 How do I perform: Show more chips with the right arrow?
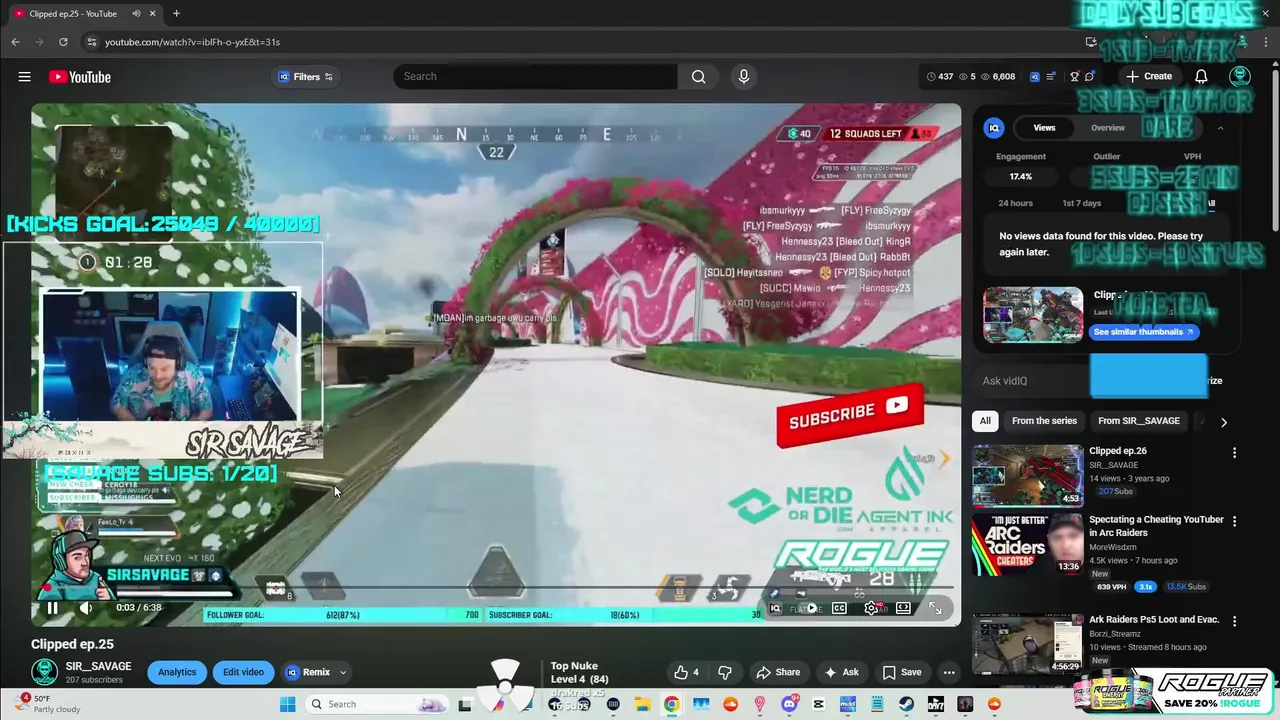point(1223,422)
